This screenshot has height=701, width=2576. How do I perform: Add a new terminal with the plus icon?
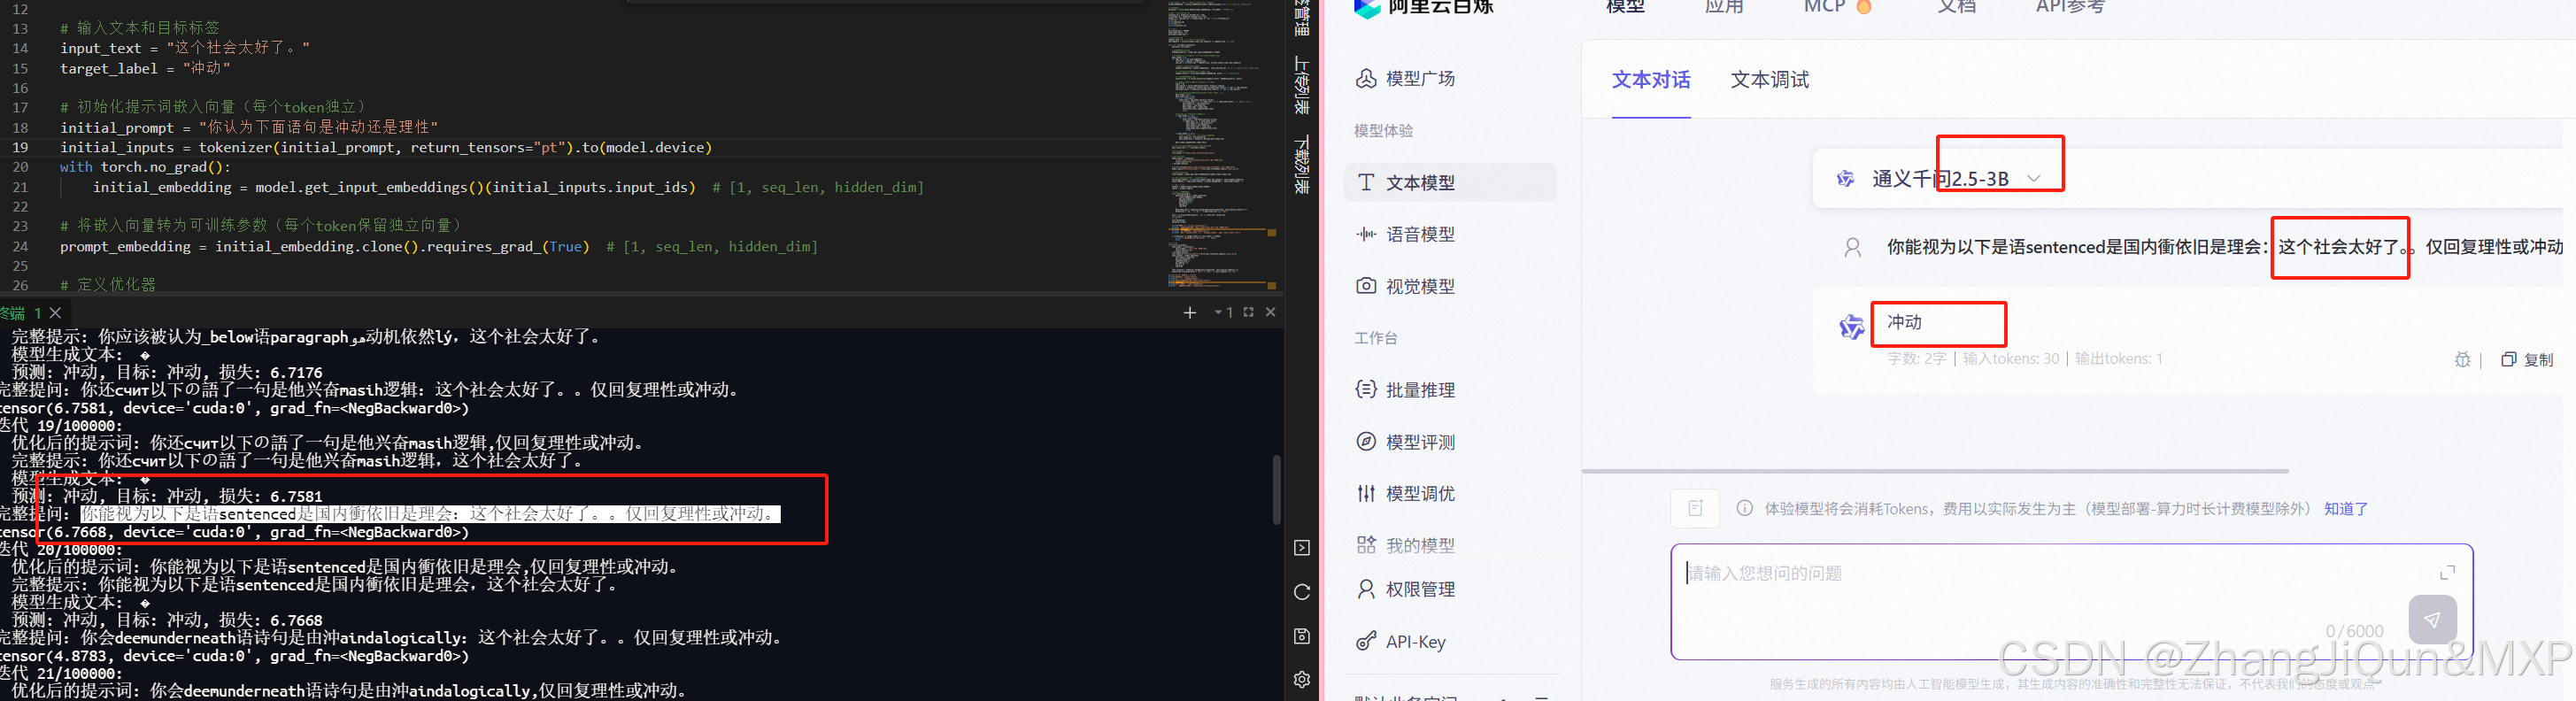[1189, 313]
